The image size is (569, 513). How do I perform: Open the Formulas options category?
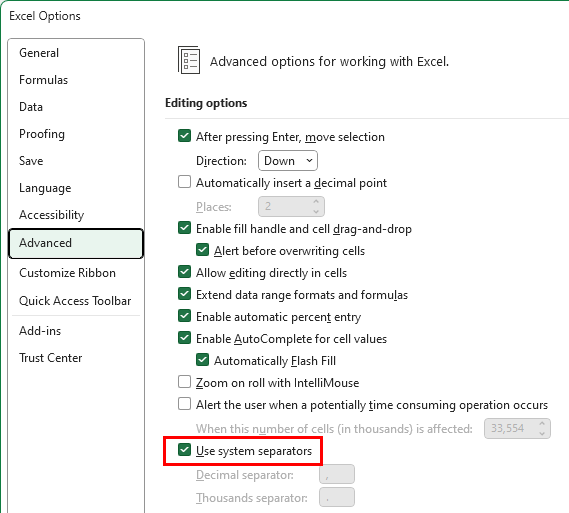[x=44, y=80]
